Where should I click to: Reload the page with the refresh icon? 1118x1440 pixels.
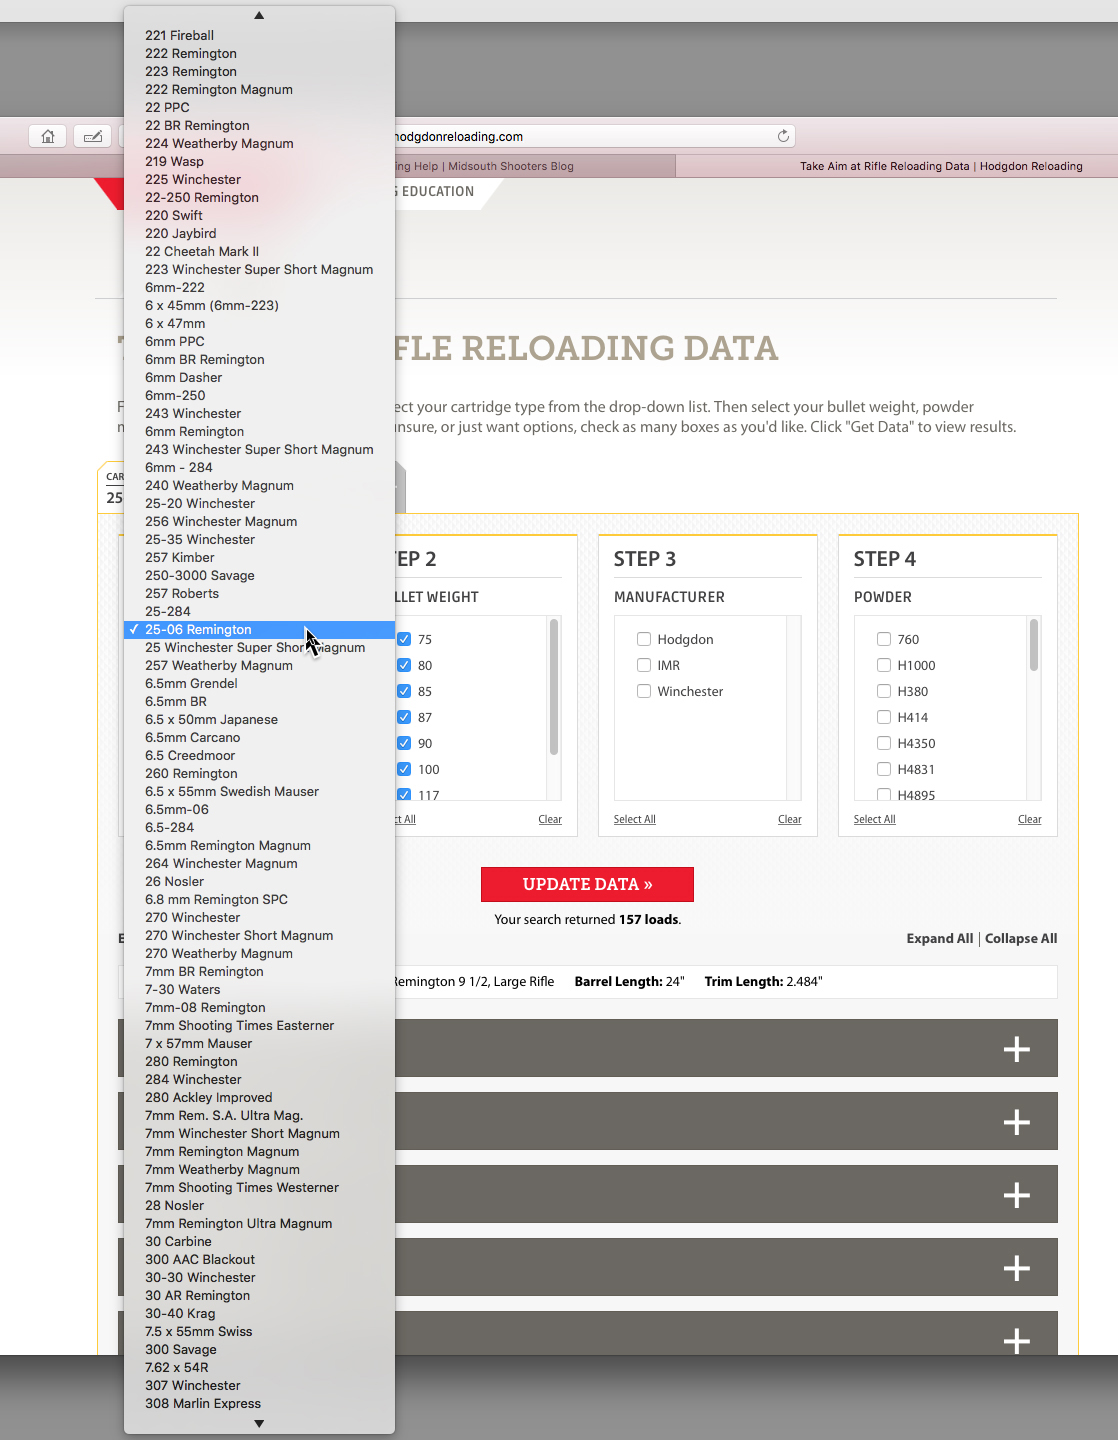(784, 136)
